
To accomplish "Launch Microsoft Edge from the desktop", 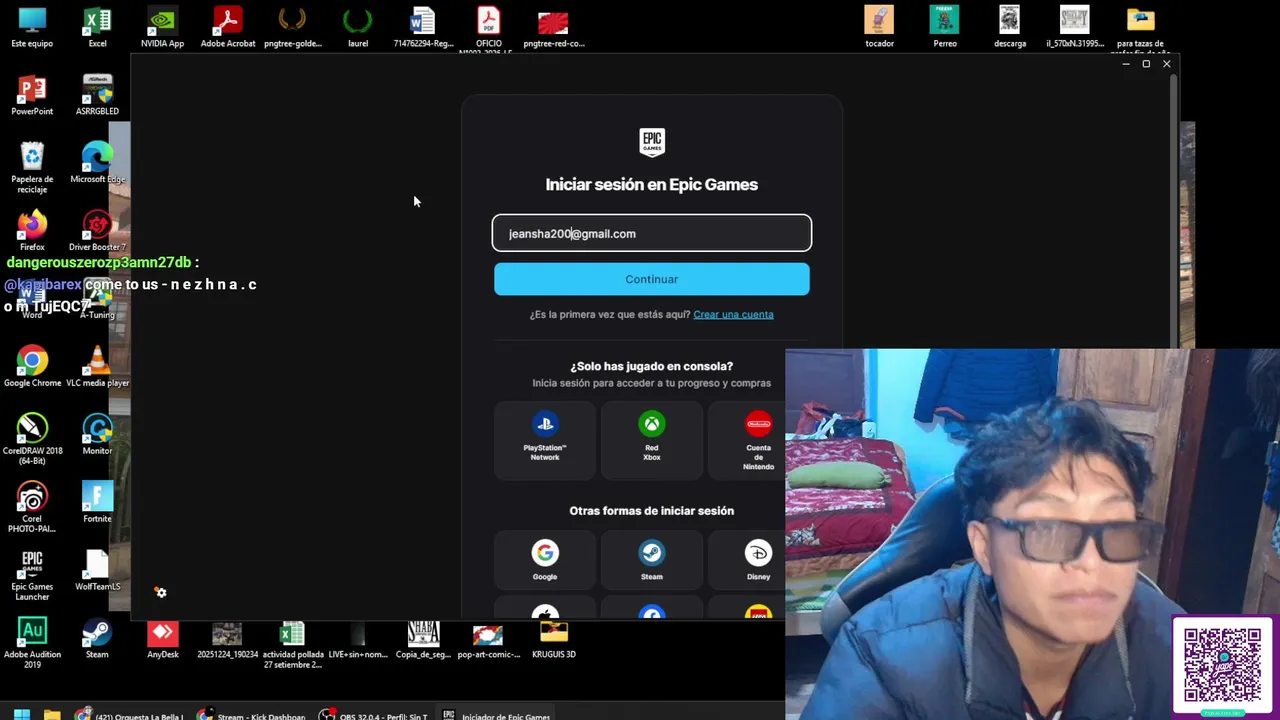I will [x=97, y=163].
